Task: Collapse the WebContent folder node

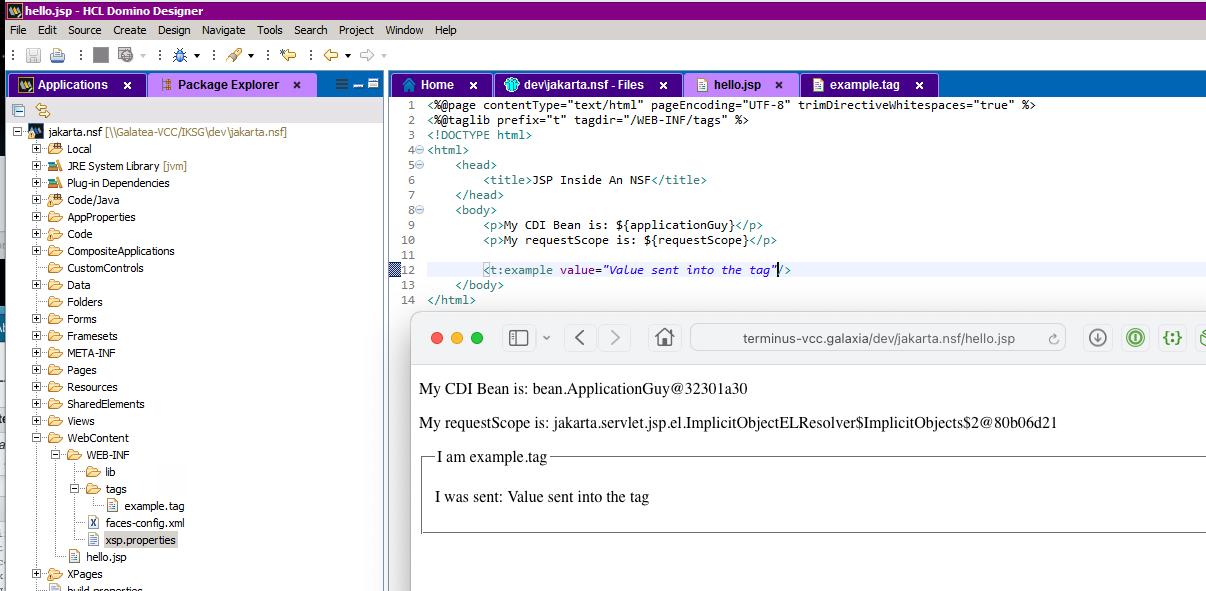Action: point(36,438)
